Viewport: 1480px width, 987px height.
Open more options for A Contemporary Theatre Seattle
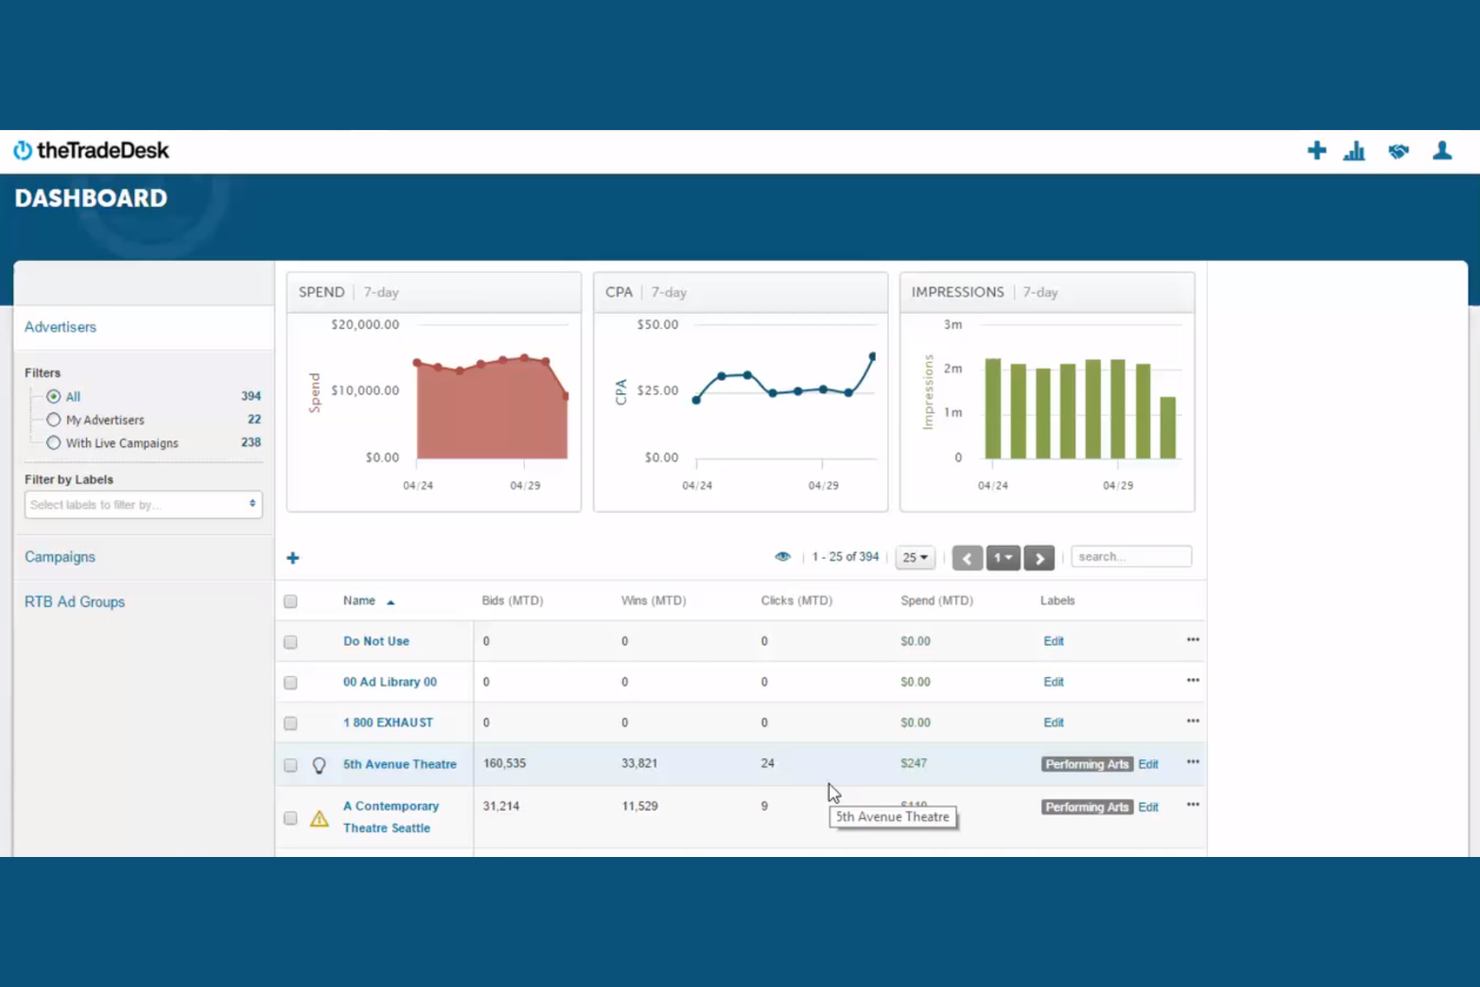pos(1193,805)
